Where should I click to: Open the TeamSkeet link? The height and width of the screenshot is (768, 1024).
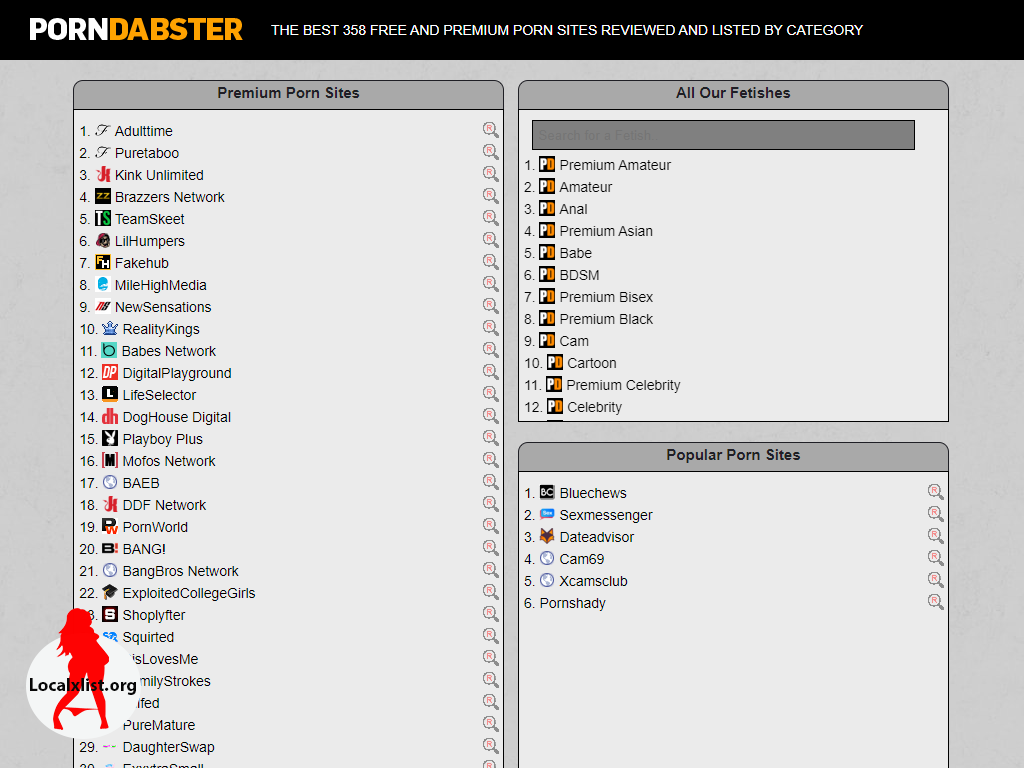150,219
